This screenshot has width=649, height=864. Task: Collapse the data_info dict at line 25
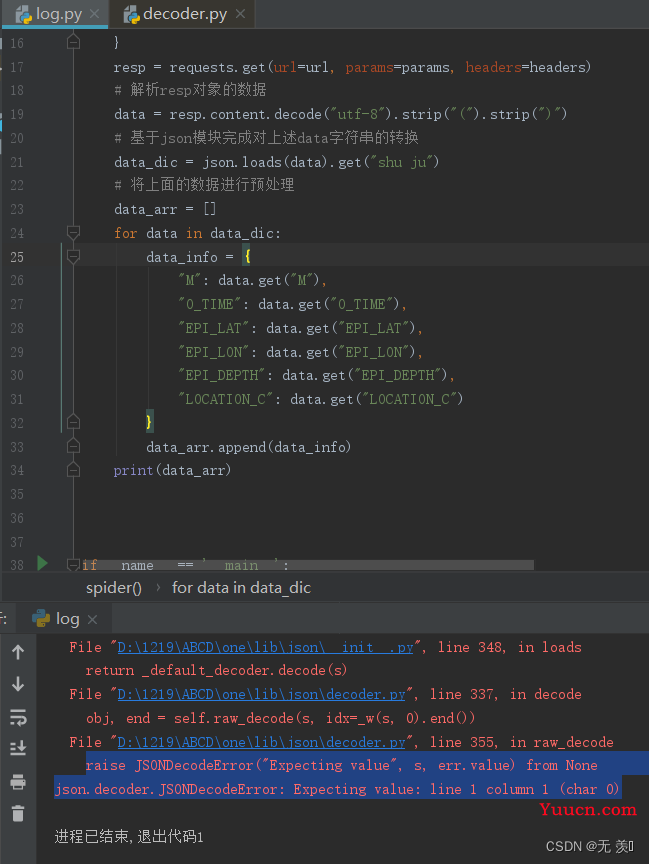pos(73,256)
